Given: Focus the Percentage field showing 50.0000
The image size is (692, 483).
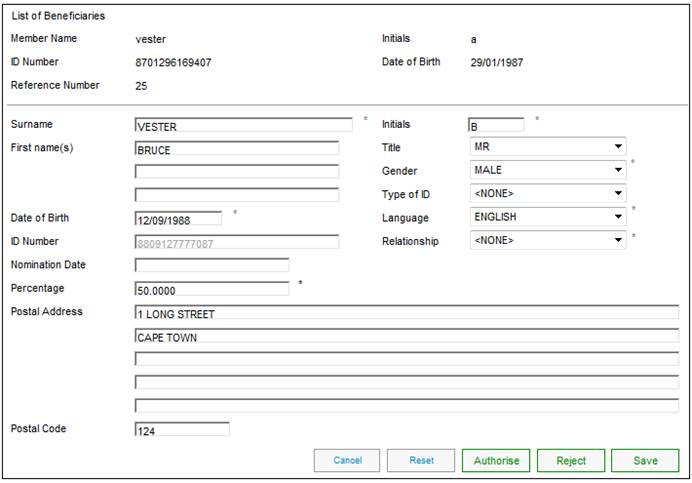Looking at the screenshot, I should tap(211, 289).
